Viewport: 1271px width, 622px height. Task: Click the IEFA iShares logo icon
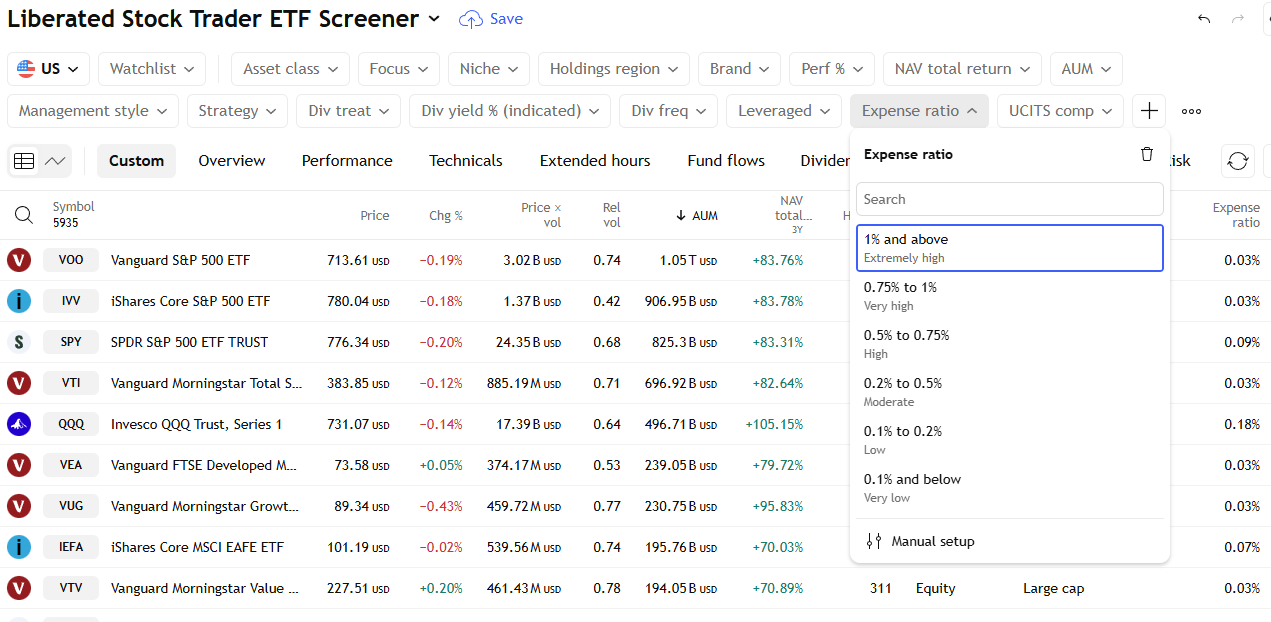[18, 547]
